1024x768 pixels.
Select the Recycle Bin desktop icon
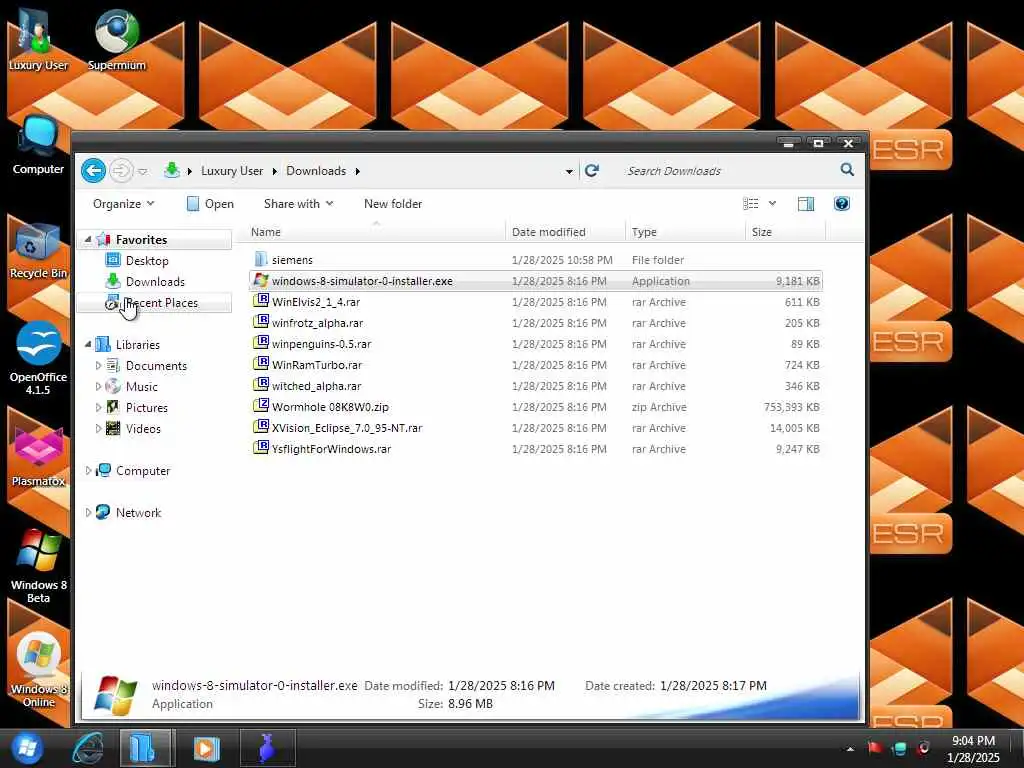click(38, 251)
